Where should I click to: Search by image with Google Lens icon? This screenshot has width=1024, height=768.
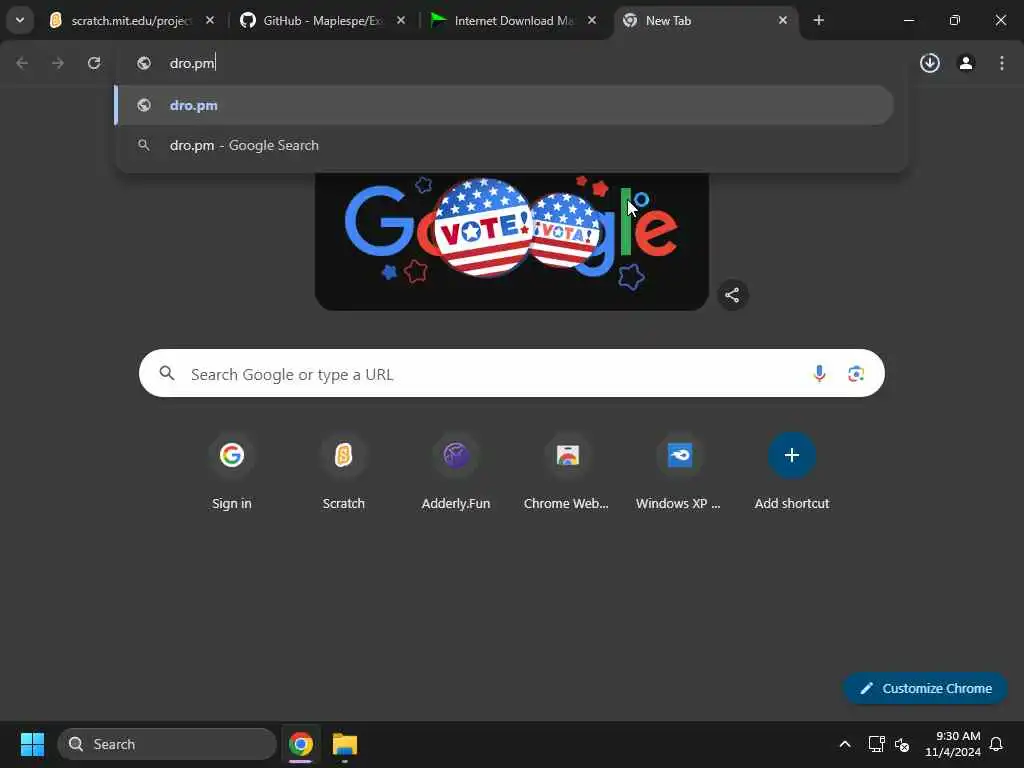point(856,374)
